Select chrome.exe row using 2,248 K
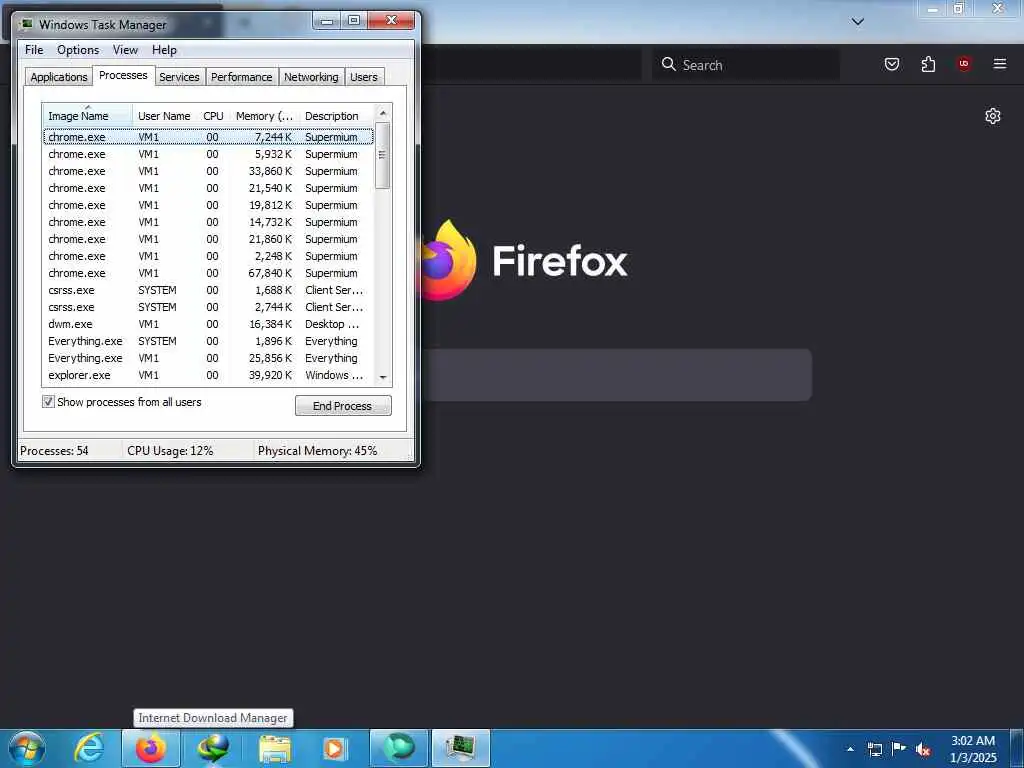 point(208,256)
